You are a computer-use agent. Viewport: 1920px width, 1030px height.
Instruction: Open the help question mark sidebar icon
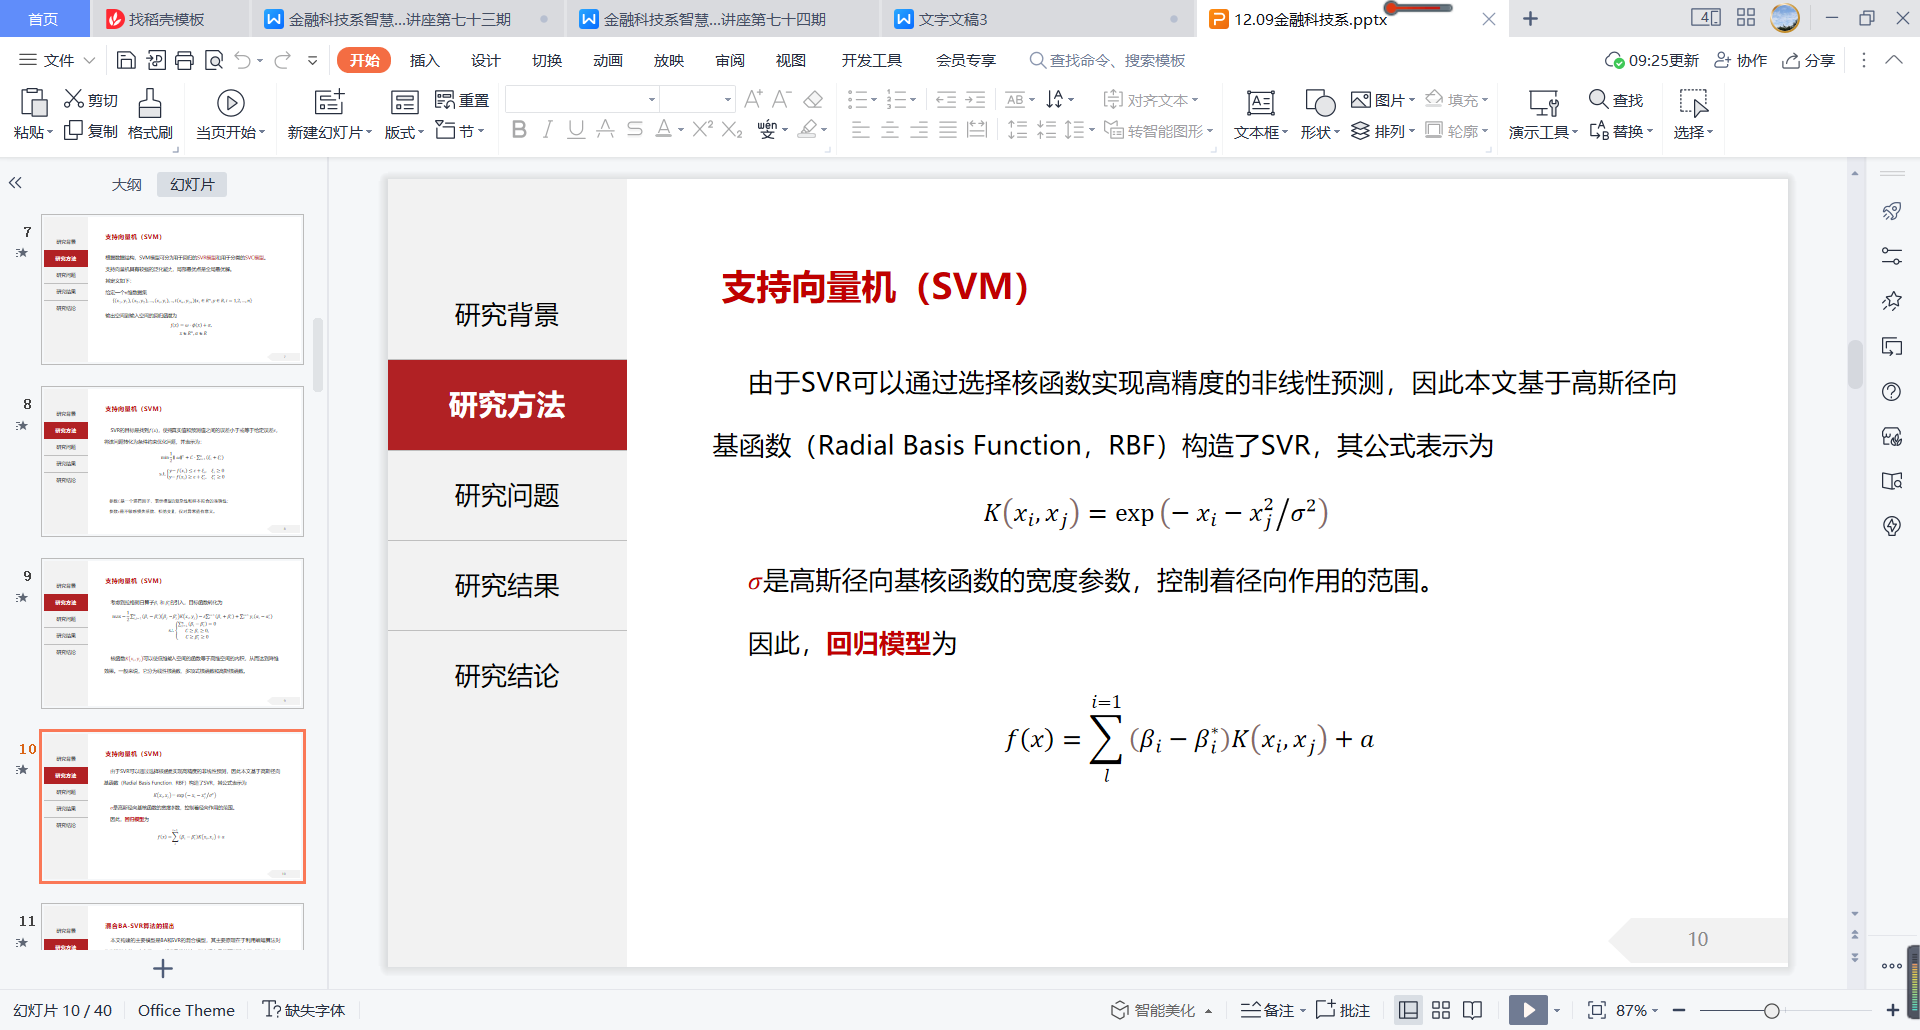[x=1891, y=392]
